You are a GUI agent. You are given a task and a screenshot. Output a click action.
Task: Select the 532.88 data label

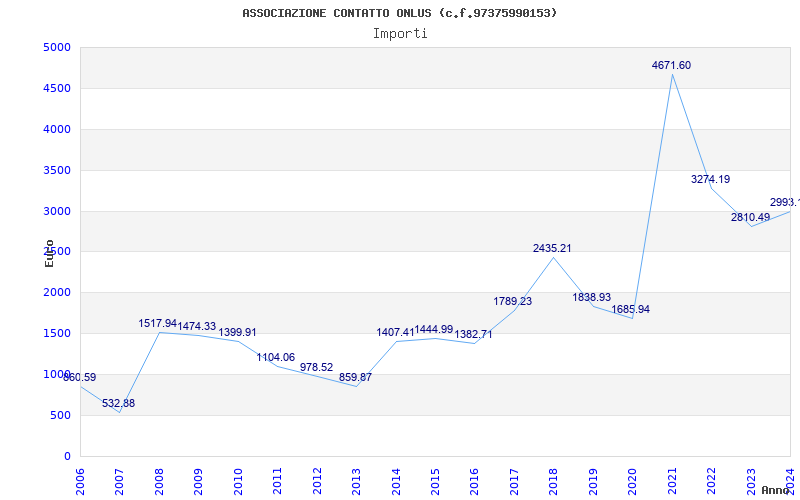pyautogui.click(x=119, y=404)
